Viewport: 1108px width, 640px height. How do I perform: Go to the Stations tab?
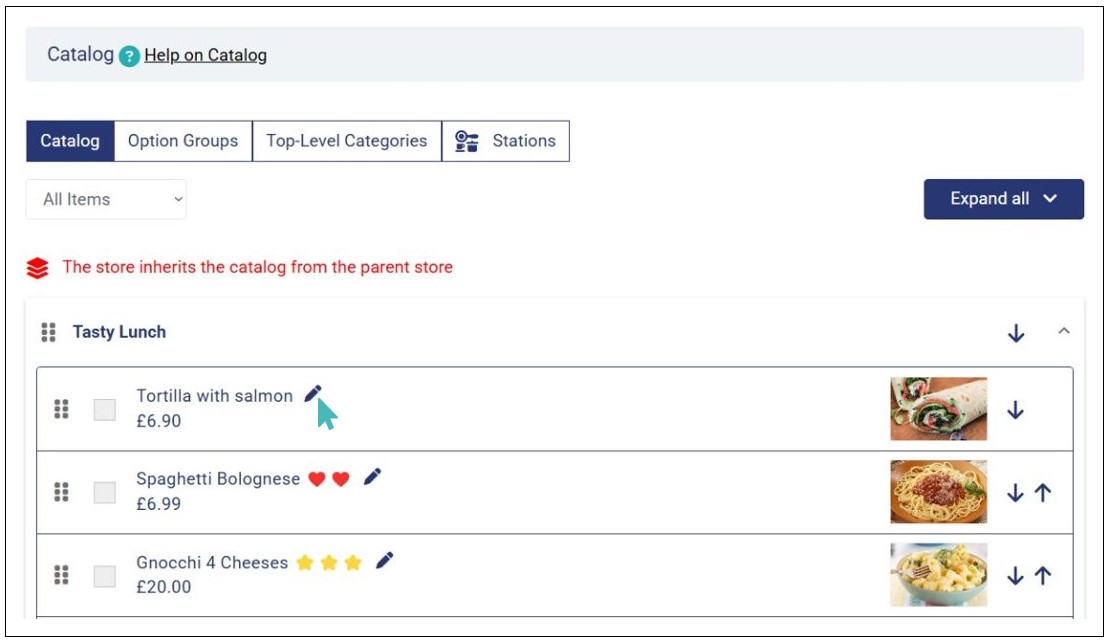(x=506, y=141)
